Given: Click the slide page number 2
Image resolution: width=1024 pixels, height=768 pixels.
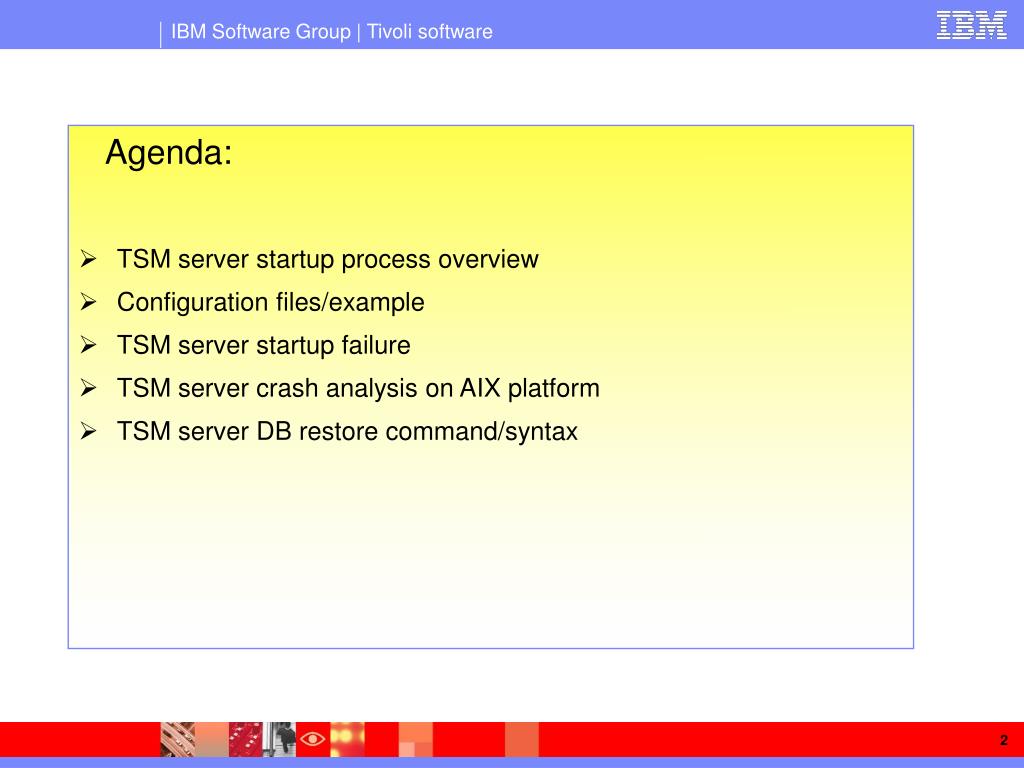Looking at the screenshot, I should tap(1004, 740).
